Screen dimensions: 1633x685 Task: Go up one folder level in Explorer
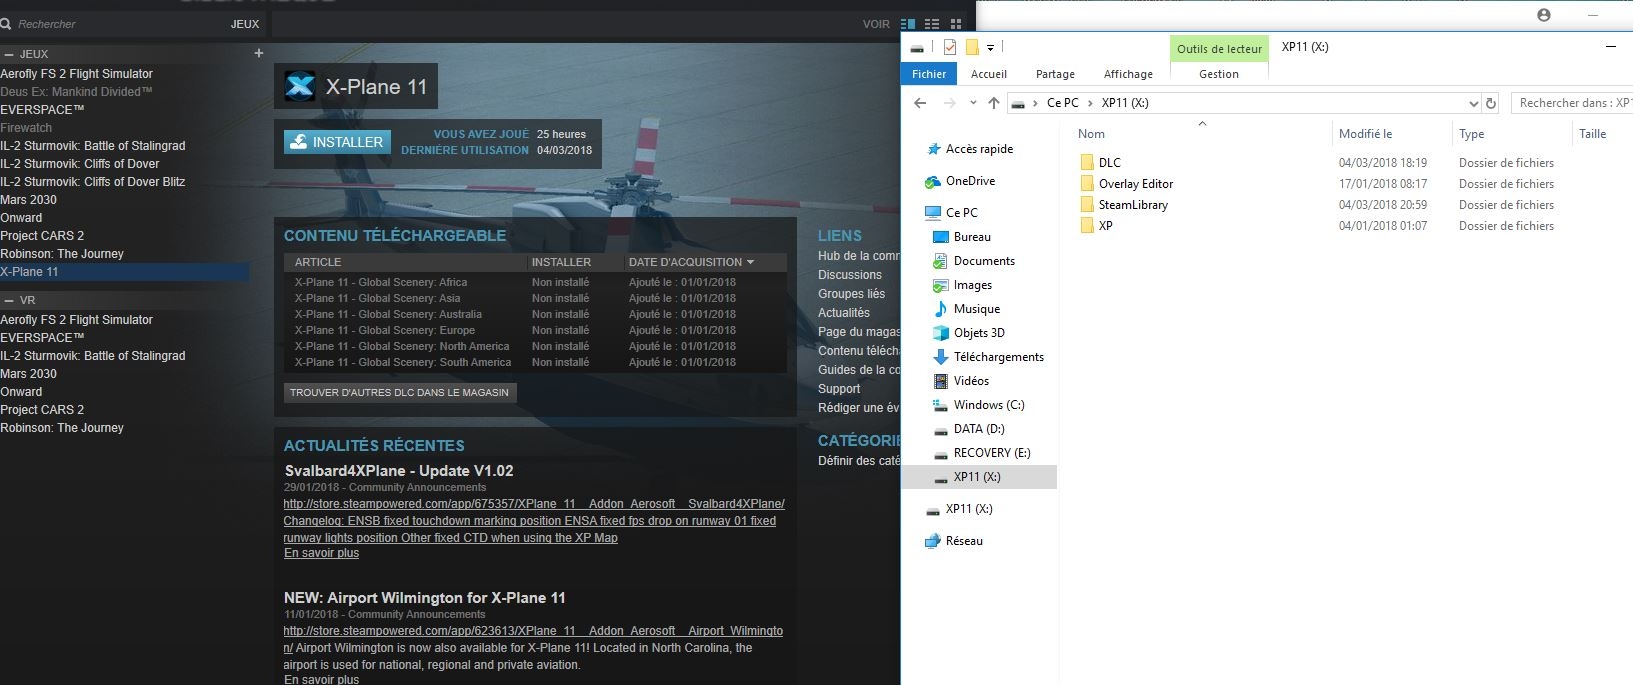point(993,103)
